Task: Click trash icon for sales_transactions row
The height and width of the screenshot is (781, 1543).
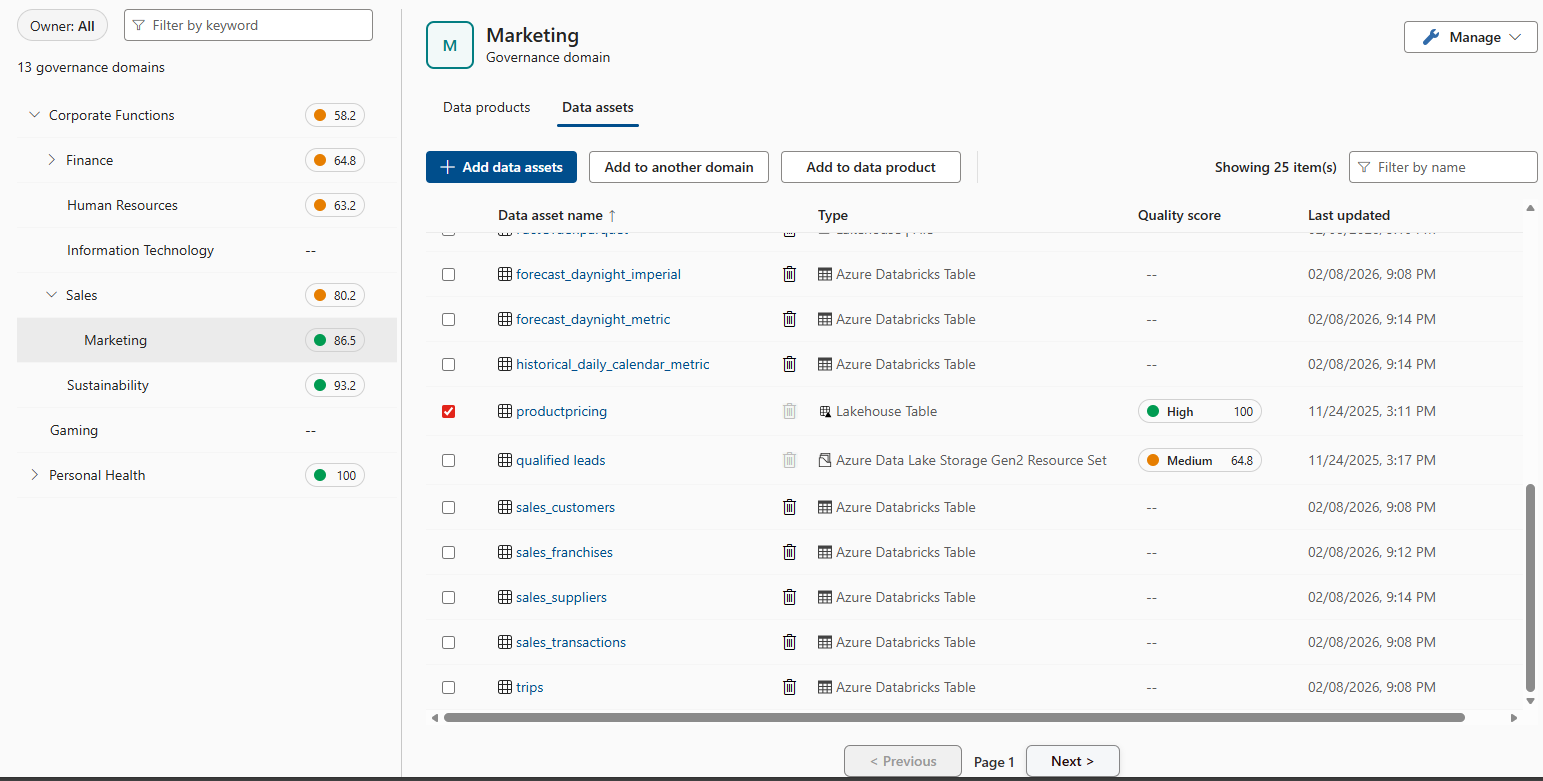Action: (789, 642)
